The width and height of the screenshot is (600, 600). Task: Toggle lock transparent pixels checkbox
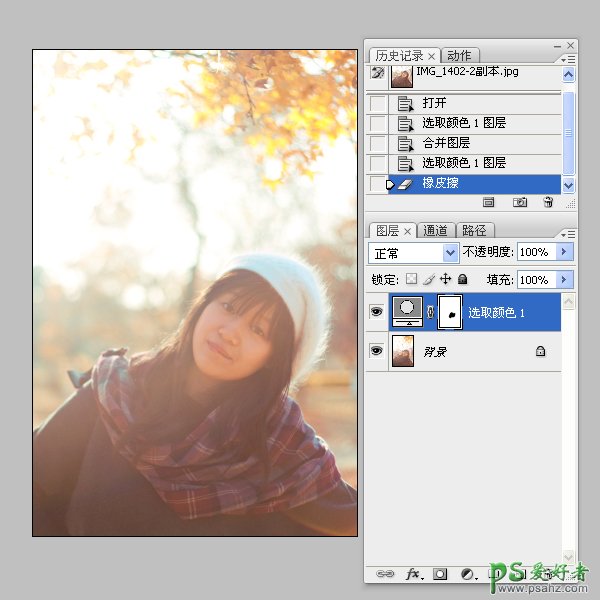(410, 280)
